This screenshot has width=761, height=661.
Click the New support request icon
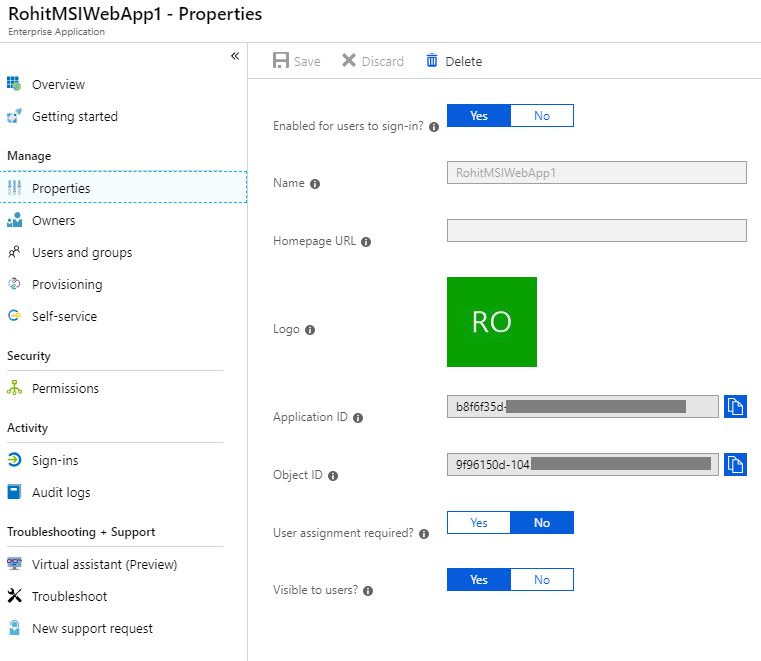[15, 628]
